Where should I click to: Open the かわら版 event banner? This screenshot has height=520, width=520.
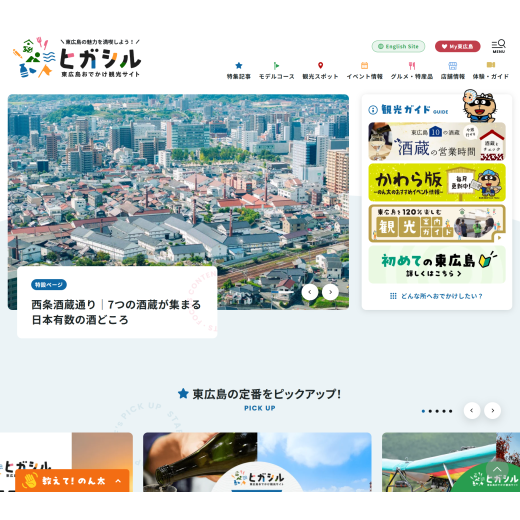tap(437, 182)
